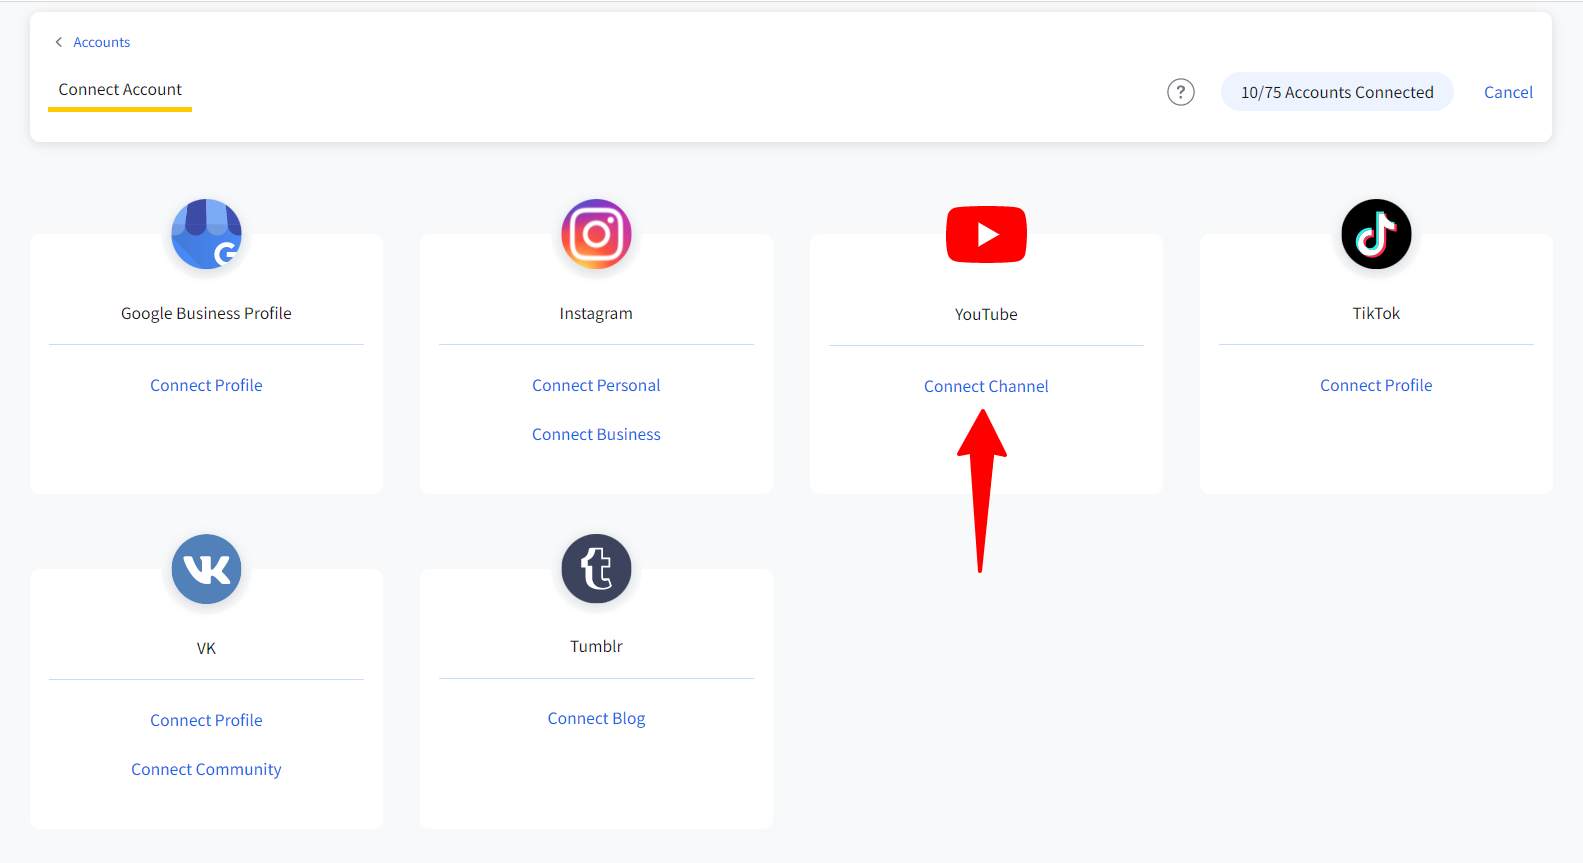Click the TikTok card title
The height and width of the screenshot is (863, 1583).
(x=1376, y=313)
